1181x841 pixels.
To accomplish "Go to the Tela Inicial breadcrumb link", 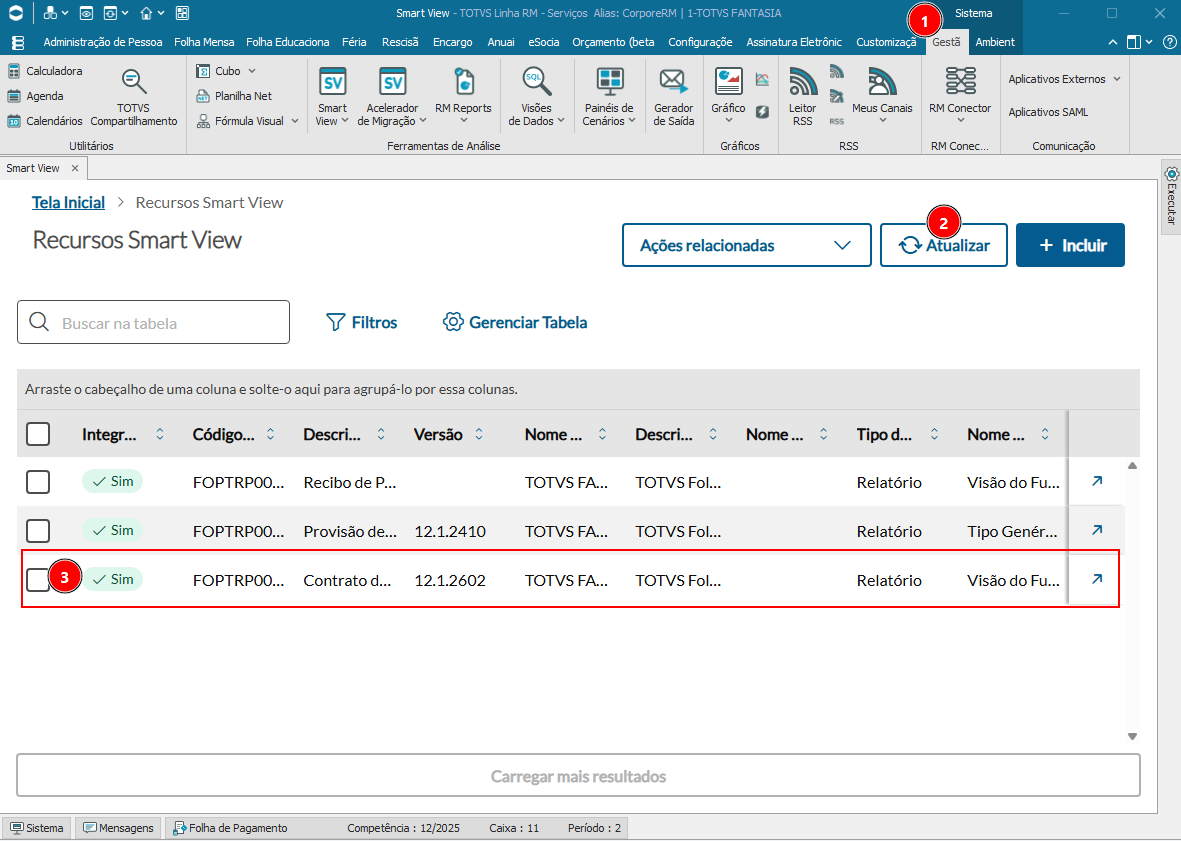I will (x=69, y=203).
